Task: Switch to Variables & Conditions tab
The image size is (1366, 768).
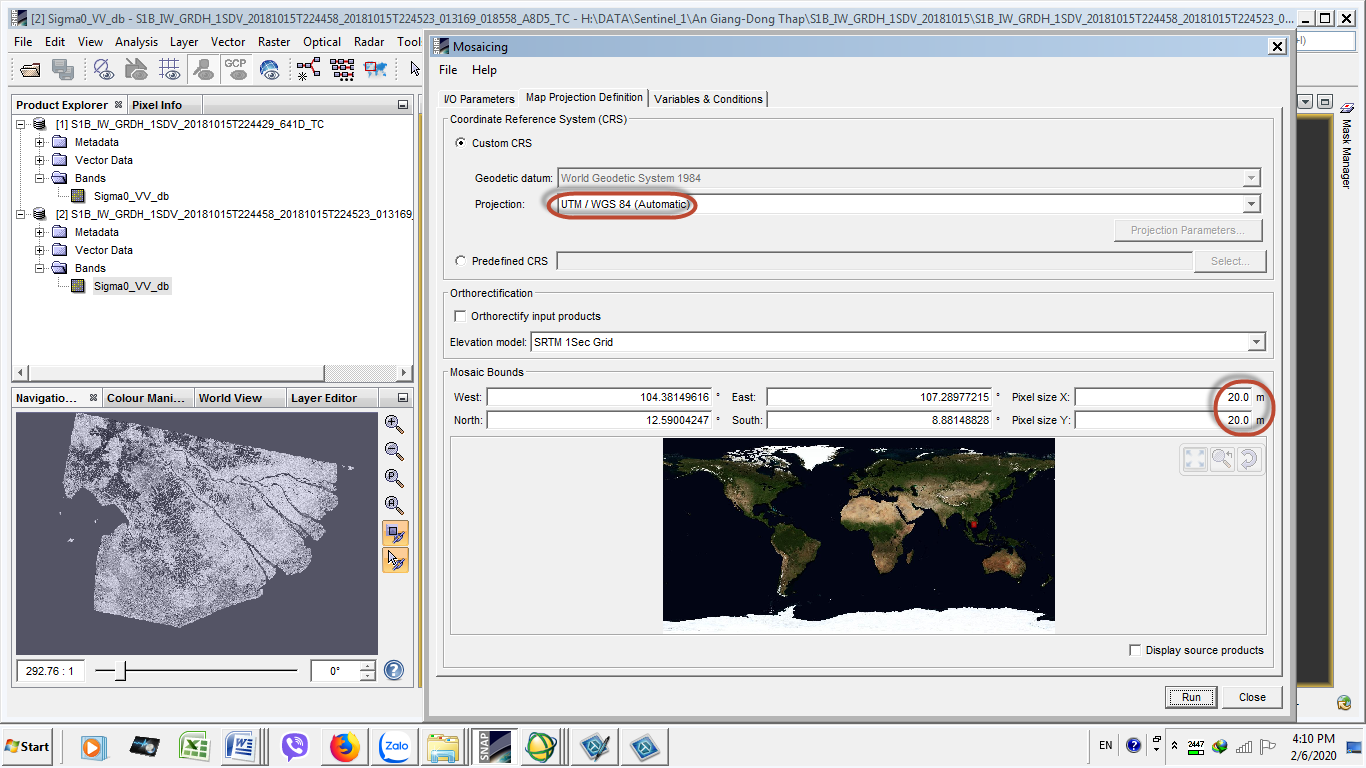Action: (708, 99)
